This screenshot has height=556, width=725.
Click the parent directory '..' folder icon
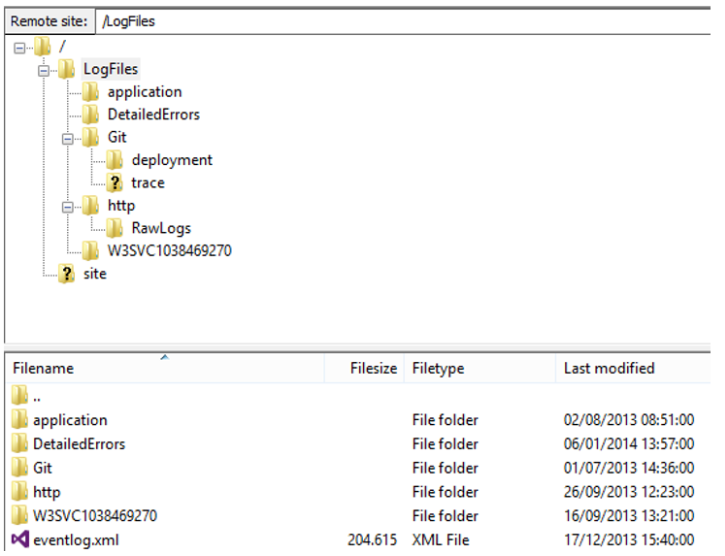19,396
